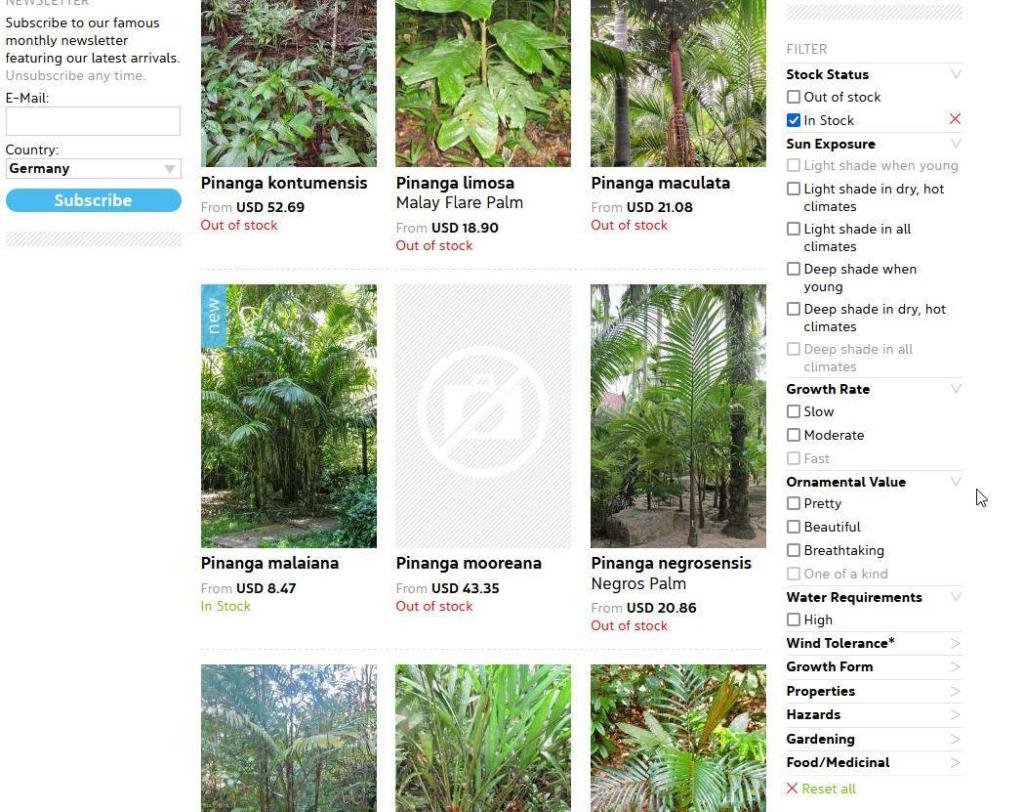Uncheck the In Stock checkbox
The width and height of the screenshot is (1024, 812).
point(793,120)
